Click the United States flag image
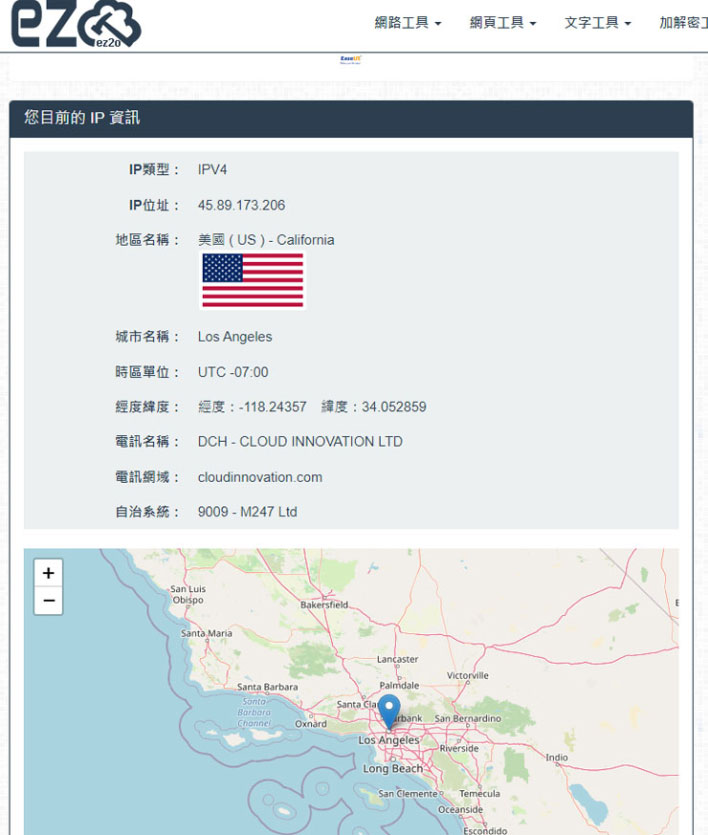708x835 pixels. coord(253,281)
